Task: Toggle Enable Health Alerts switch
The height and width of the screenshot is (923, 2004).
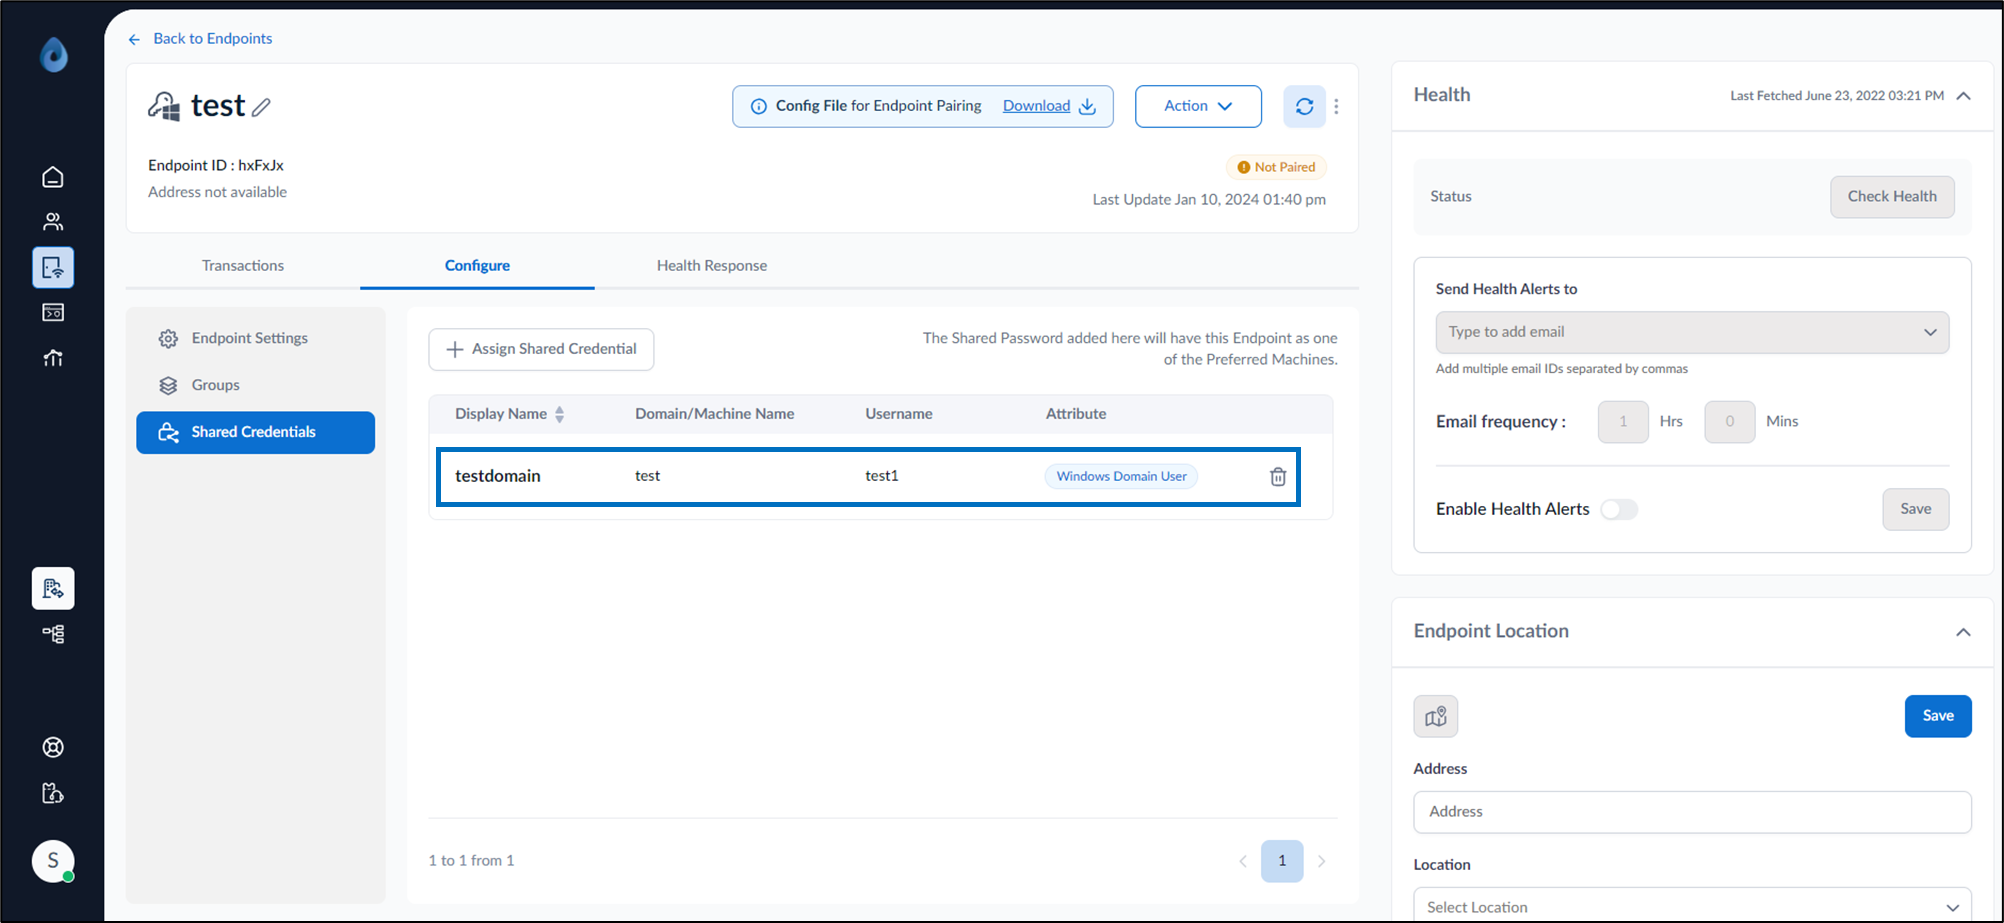Action: (x=1619, y=509)
